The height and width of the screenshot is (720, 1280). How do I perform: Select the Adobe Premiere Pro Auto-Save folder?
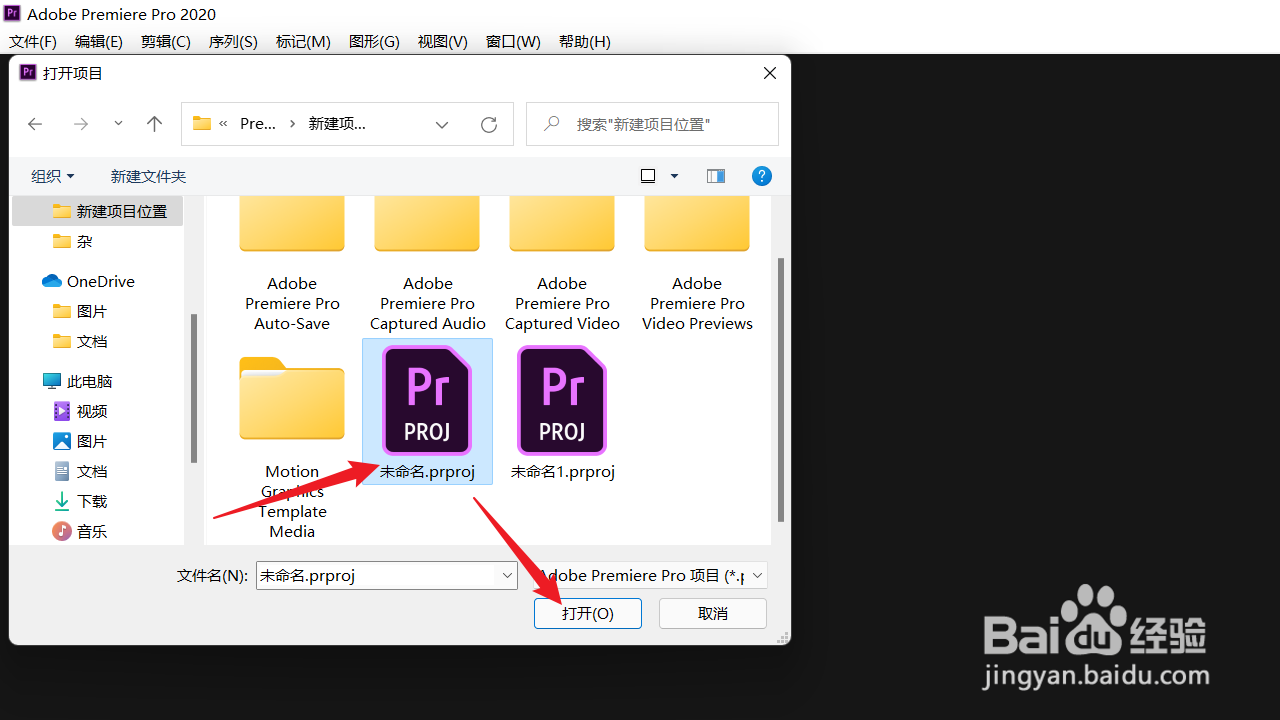(x=292, y=265)
